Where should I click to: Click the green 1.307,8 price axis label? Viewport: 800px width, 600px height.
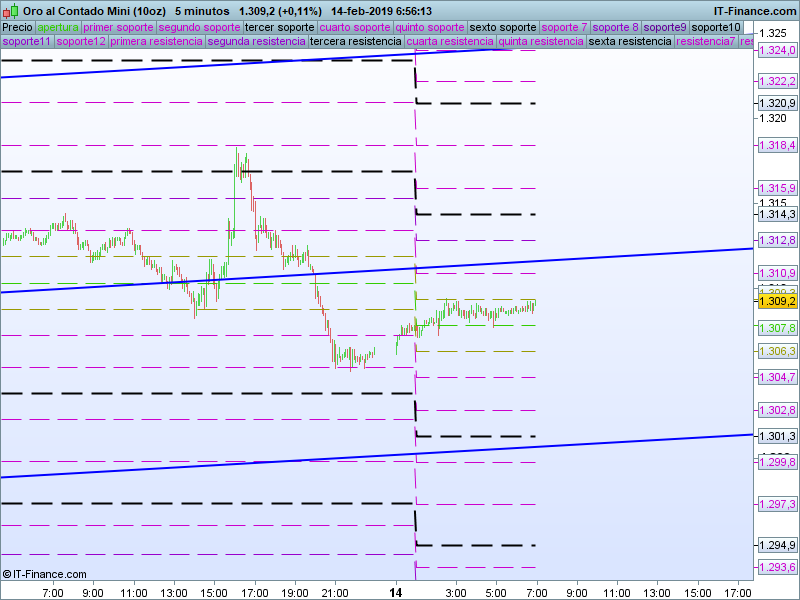pos(777,328)
